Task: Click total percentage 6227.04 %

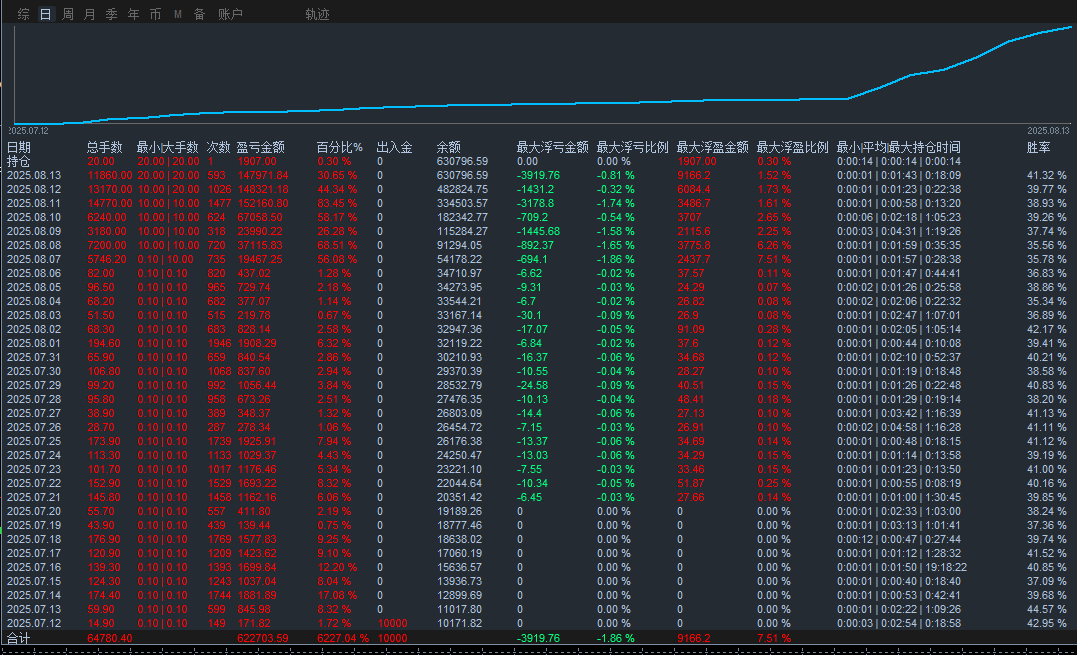Action: (343, 638)
